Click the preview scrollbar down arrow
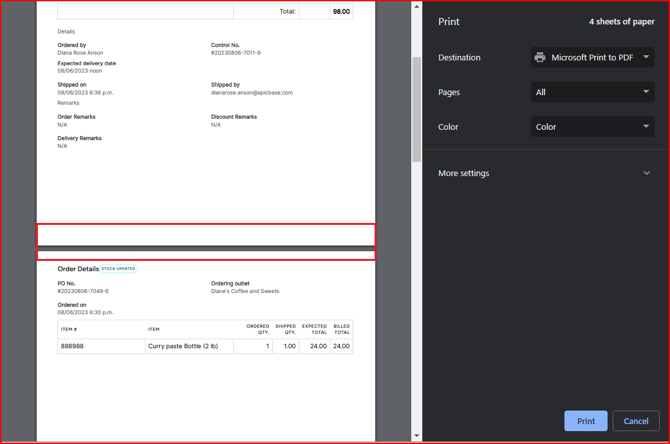Image resolution: width=670 pixels, height=444 pixels. (417, 435)
